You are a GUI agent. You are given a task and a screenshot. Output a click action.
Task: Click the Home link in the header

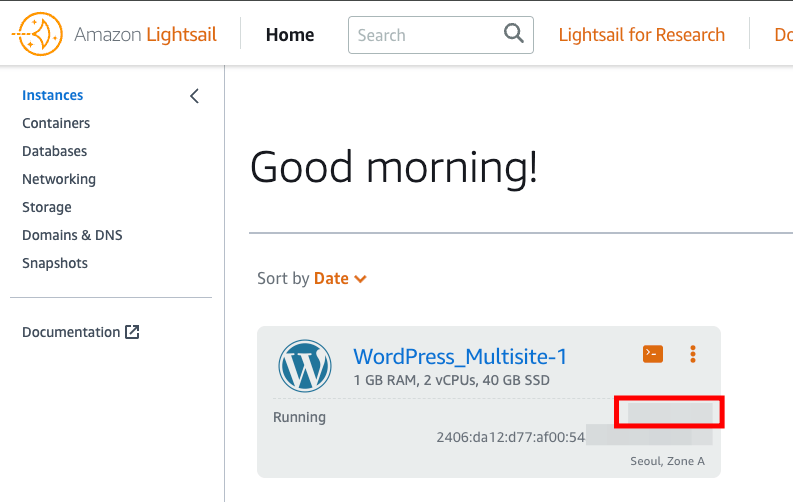[x=290, y=35]
